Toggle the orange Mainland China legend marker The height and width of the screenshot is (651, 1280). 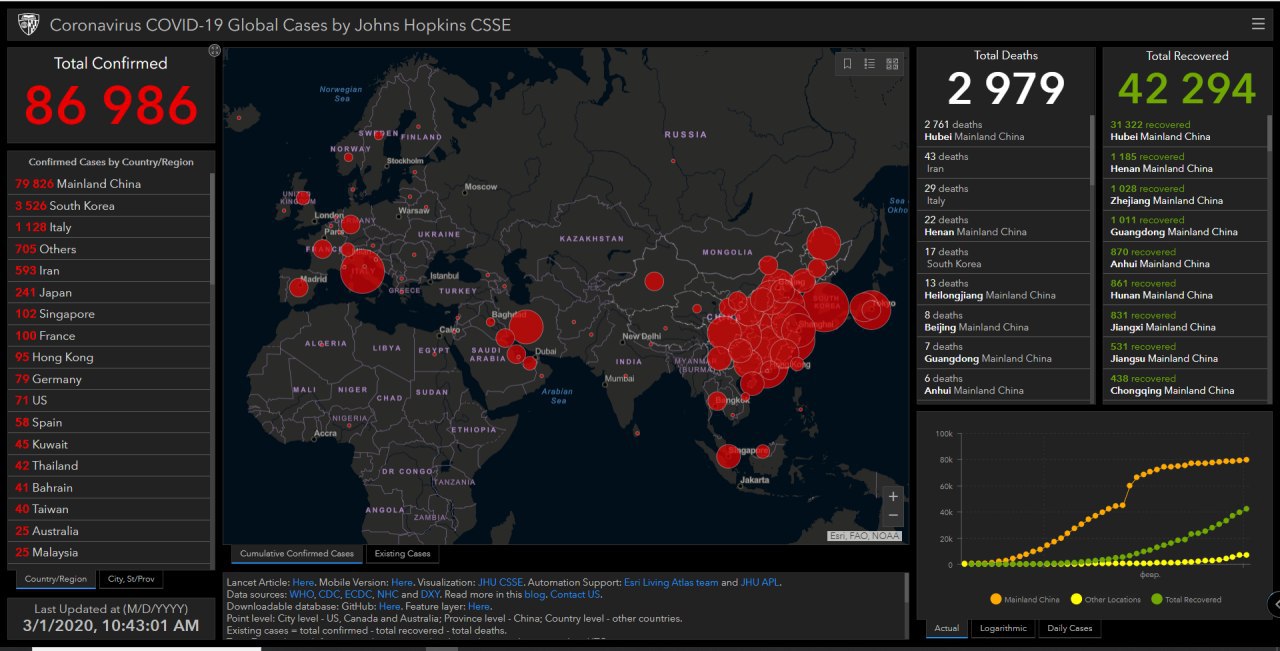pyautogui.click(x=995, y=599)
